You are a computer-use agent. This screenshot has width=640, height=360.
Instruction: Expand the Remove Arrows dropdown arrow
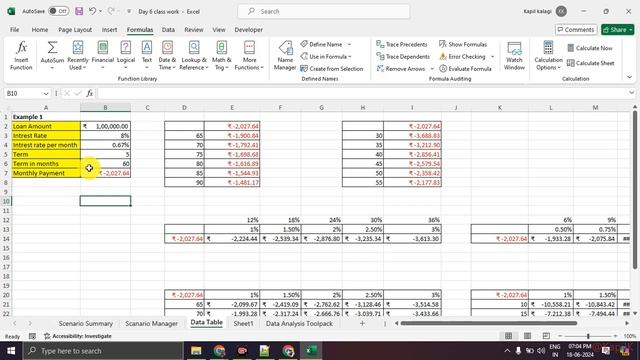pyautogui.click(x=432, y=69)
